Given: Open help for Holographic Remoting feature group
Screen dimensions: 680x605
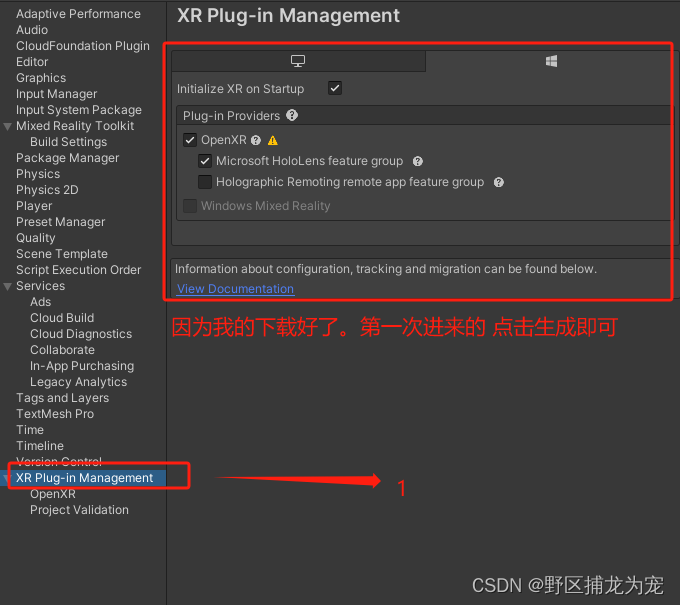Looking at the screenshot, I should coord(499,182).
